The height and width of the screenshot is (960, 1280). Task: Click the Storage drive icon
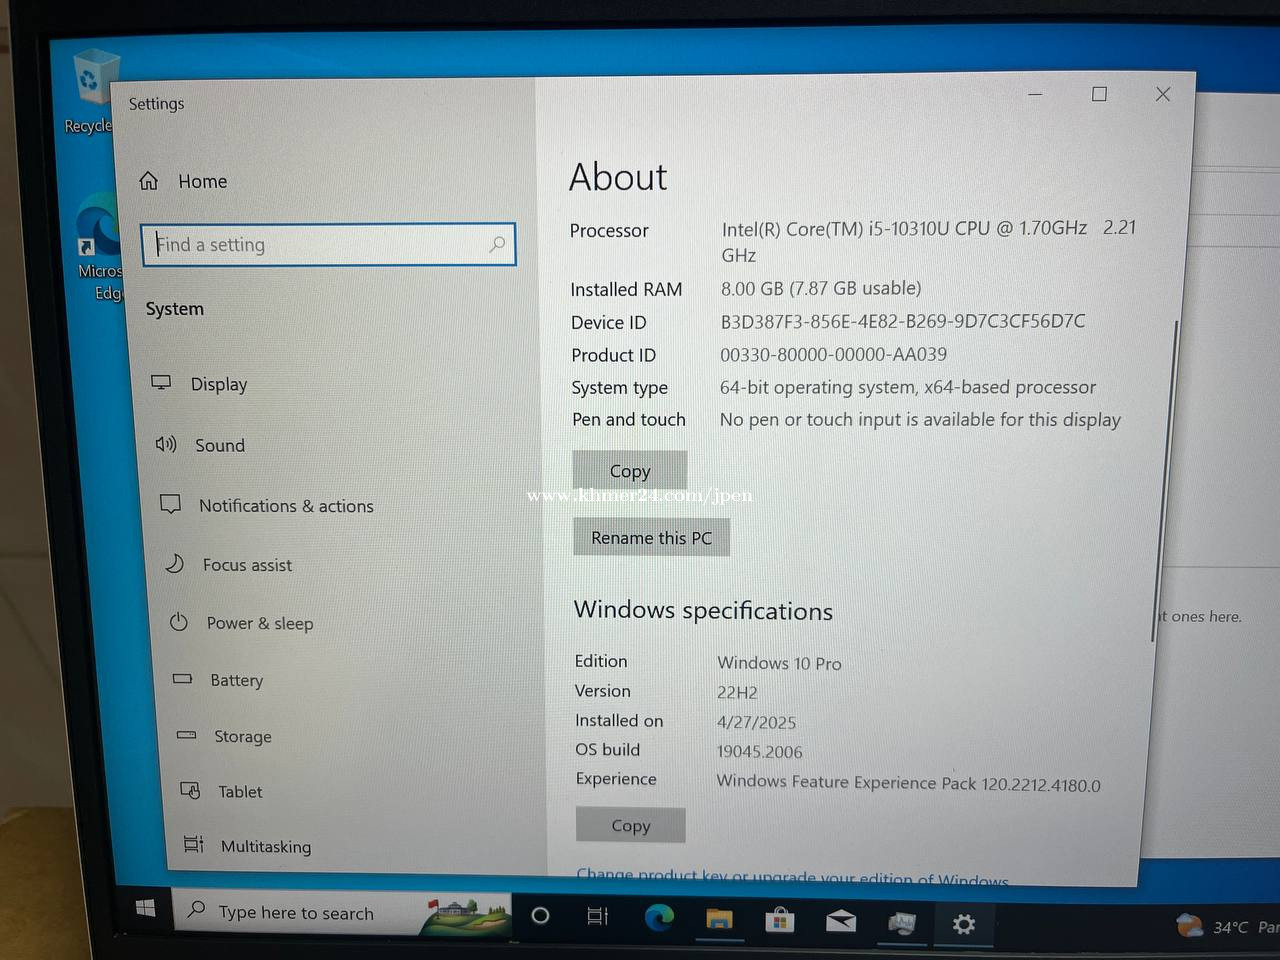coord(186,734)
